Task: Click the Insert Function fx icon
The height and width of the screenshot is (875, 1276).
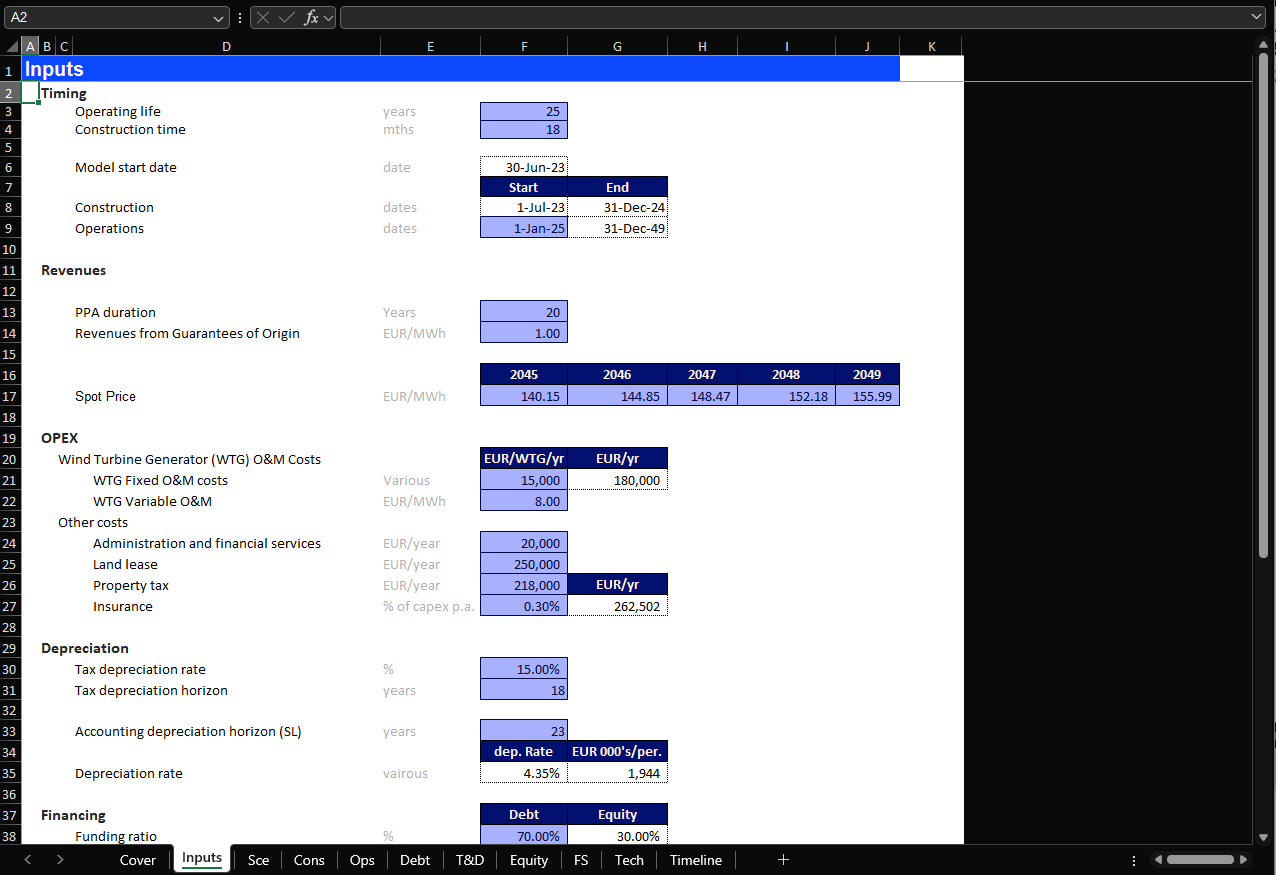Action: 311,18
